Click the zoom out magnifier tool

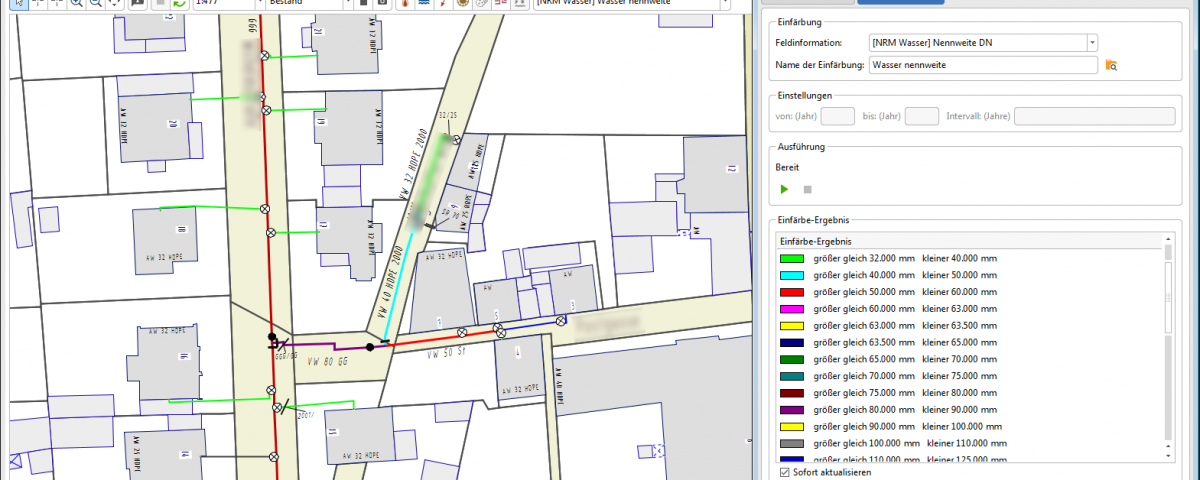pos(95,3)
